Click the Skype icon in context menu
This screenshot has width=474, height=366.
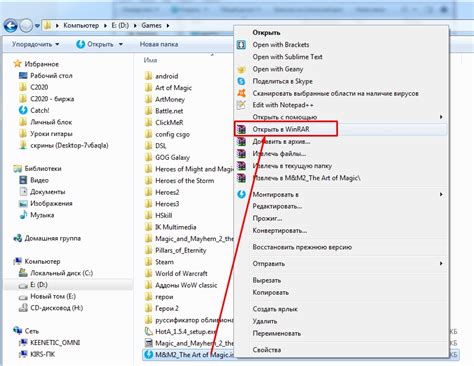coord(241,81)
